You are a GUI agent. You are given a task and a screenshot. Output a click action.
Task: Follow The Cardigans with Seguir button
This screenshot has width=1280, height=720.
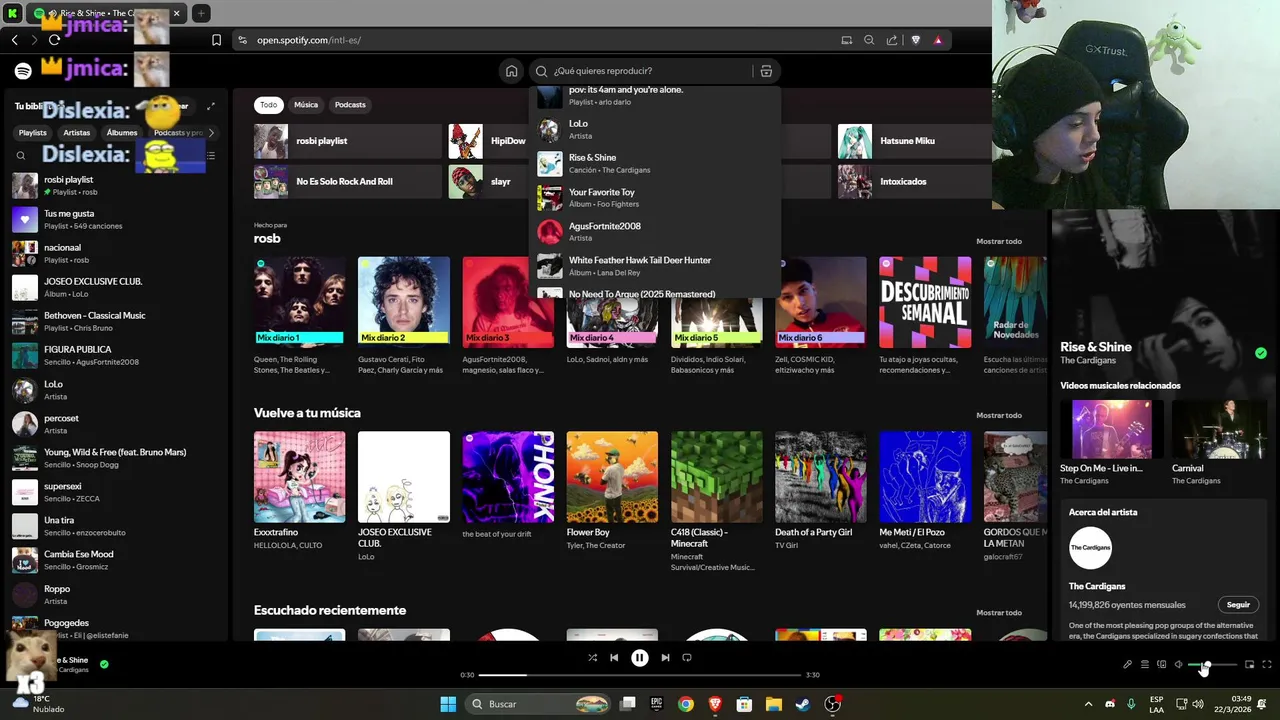[x=1238, y=605]
